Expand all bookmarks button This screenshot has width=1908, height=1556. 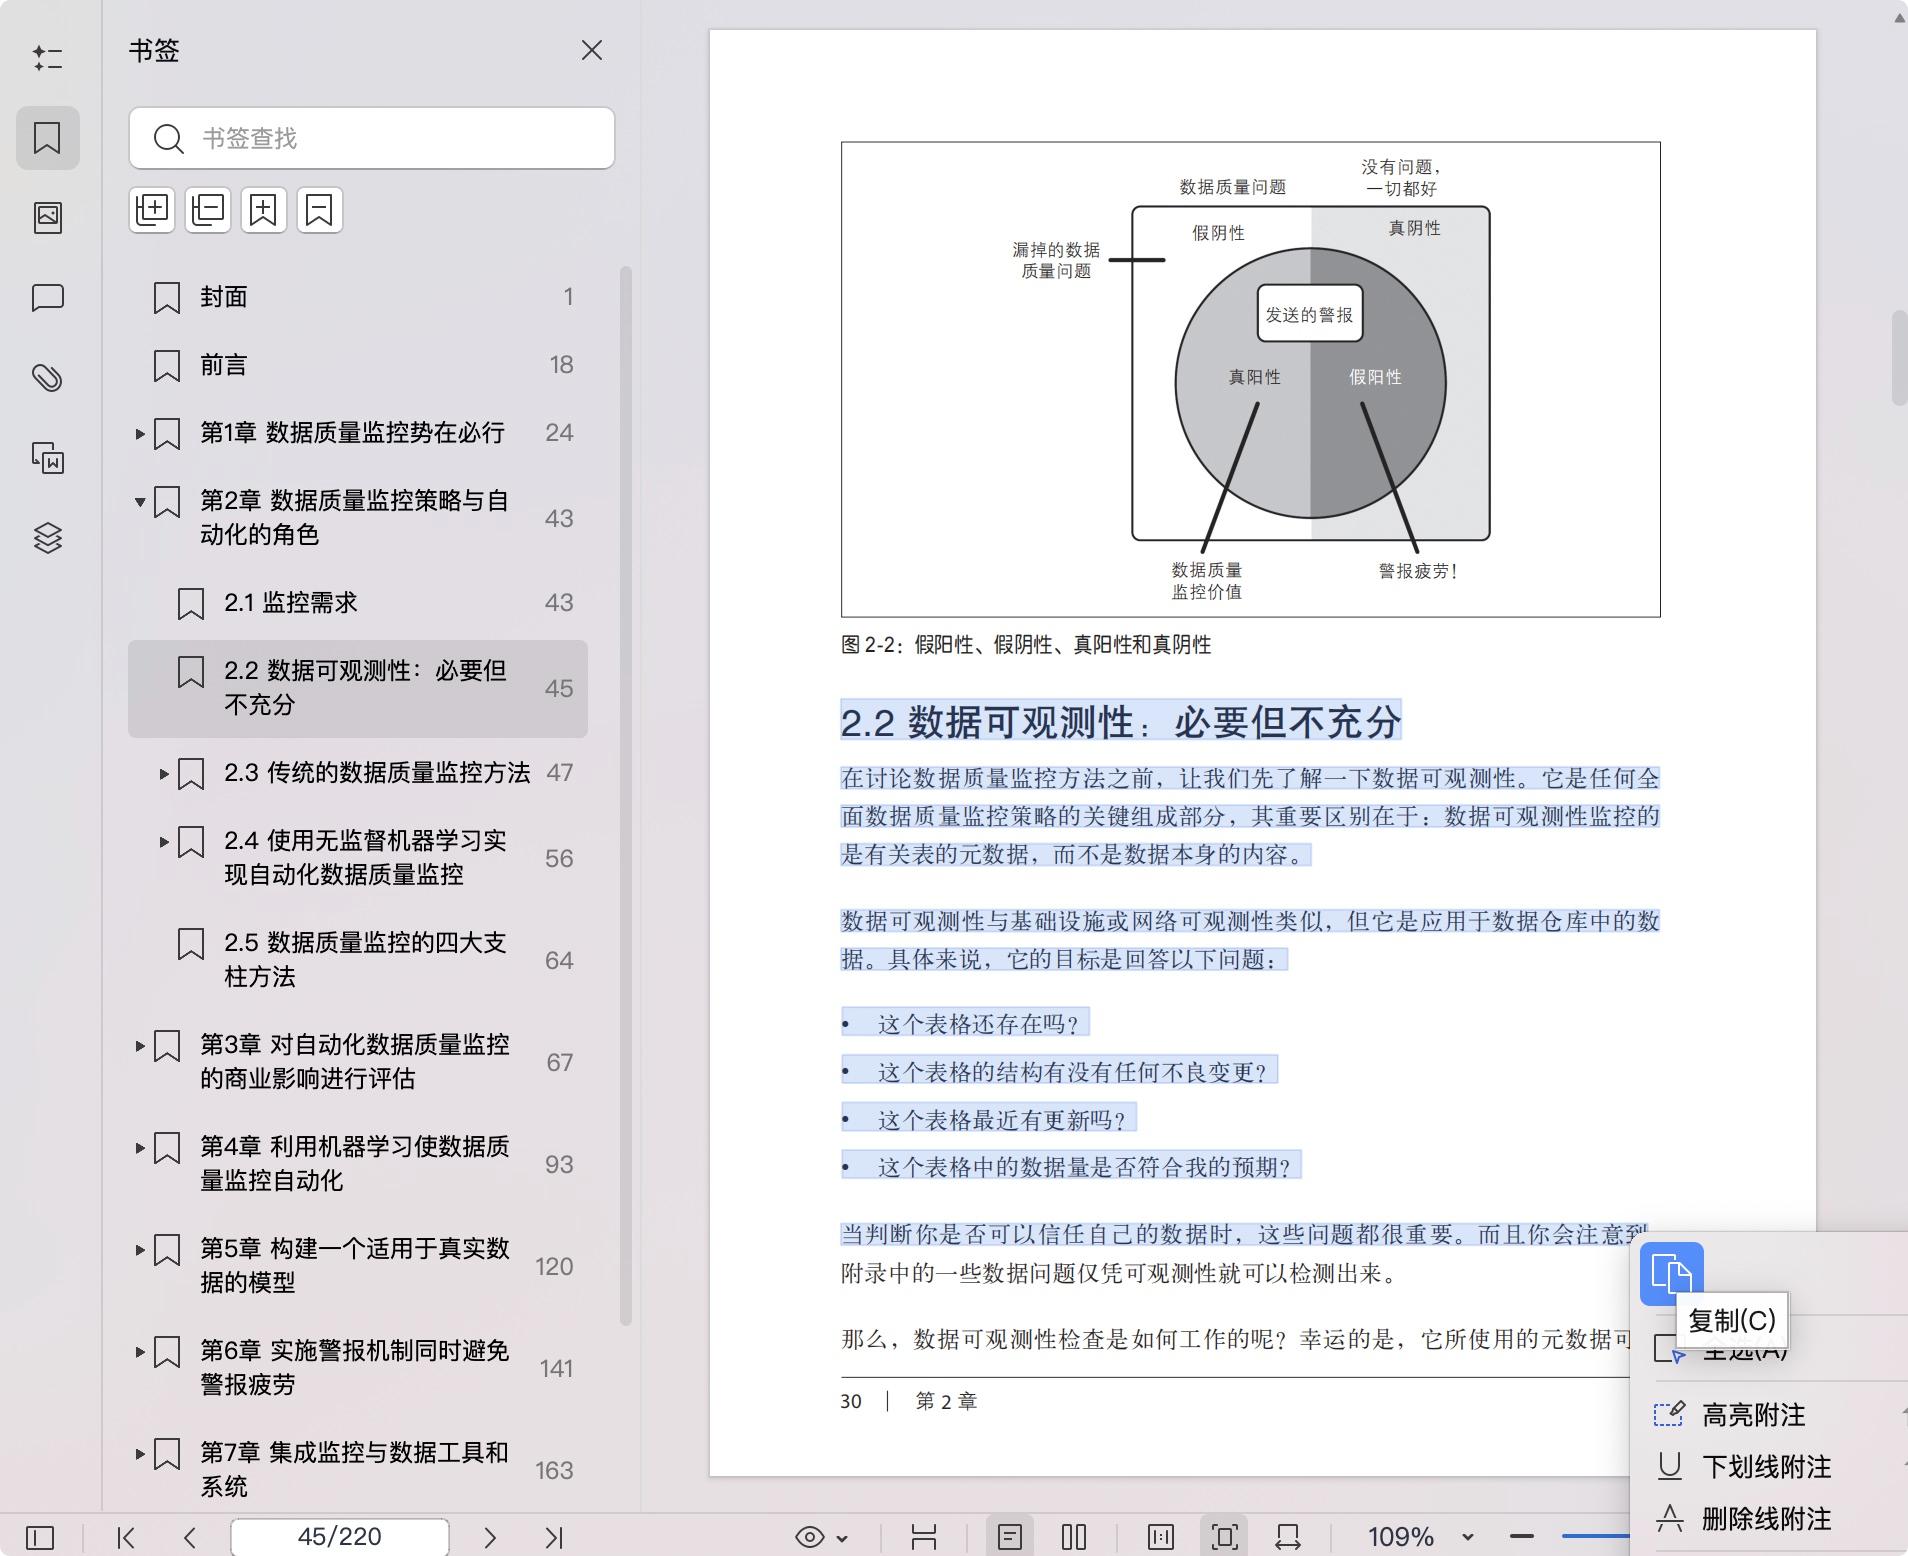tap(152, 210)
